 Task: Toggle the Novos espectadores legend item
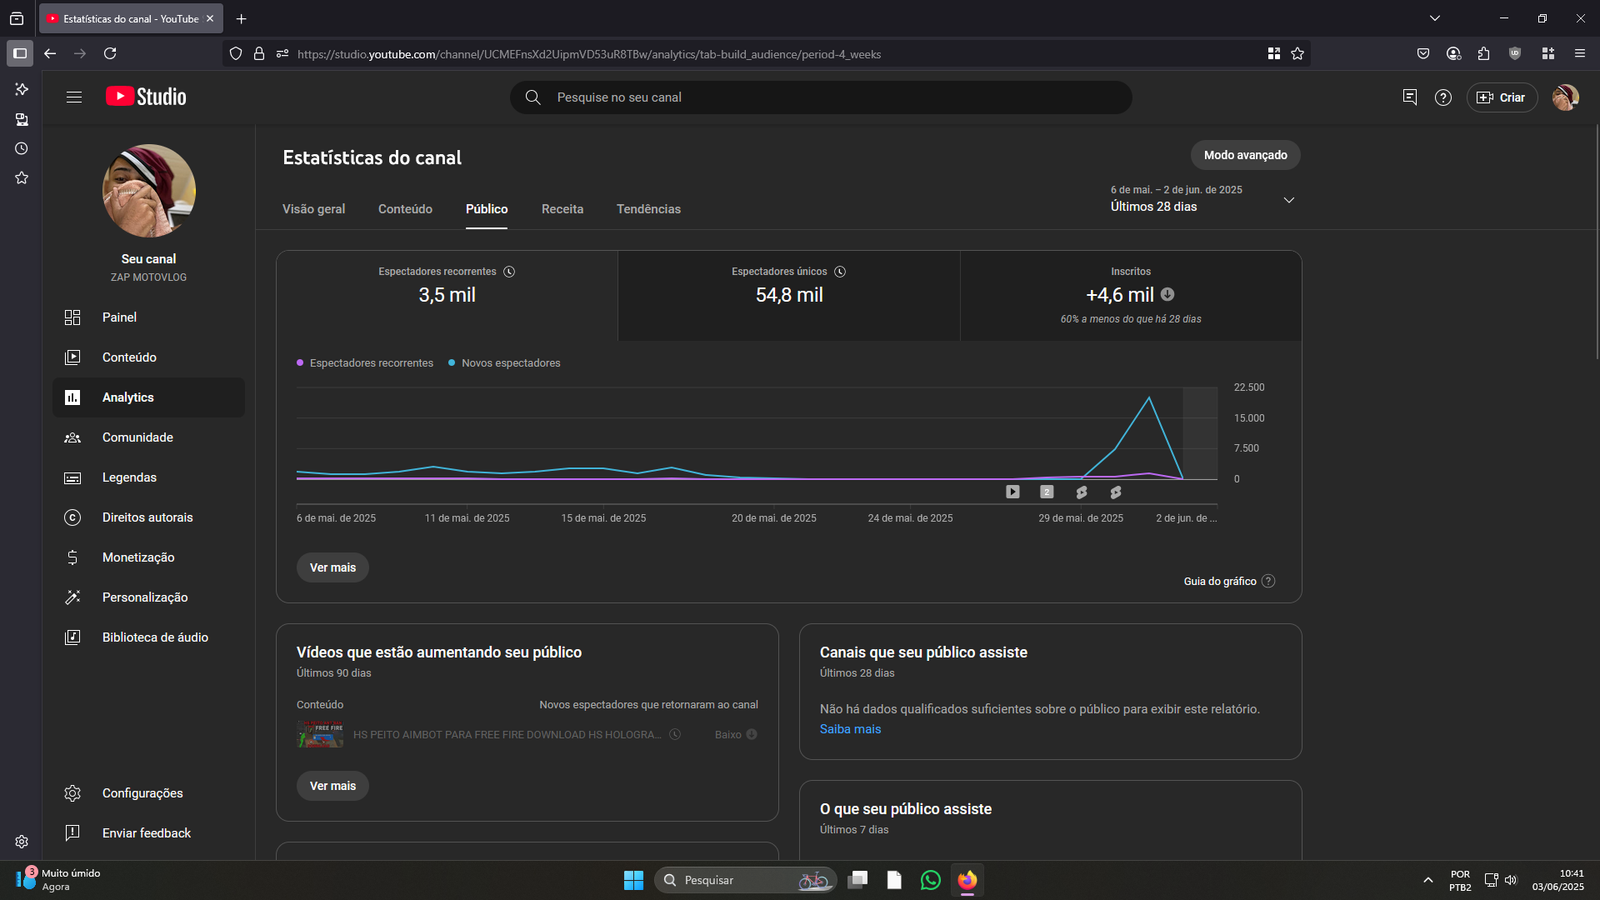(504, 363)
